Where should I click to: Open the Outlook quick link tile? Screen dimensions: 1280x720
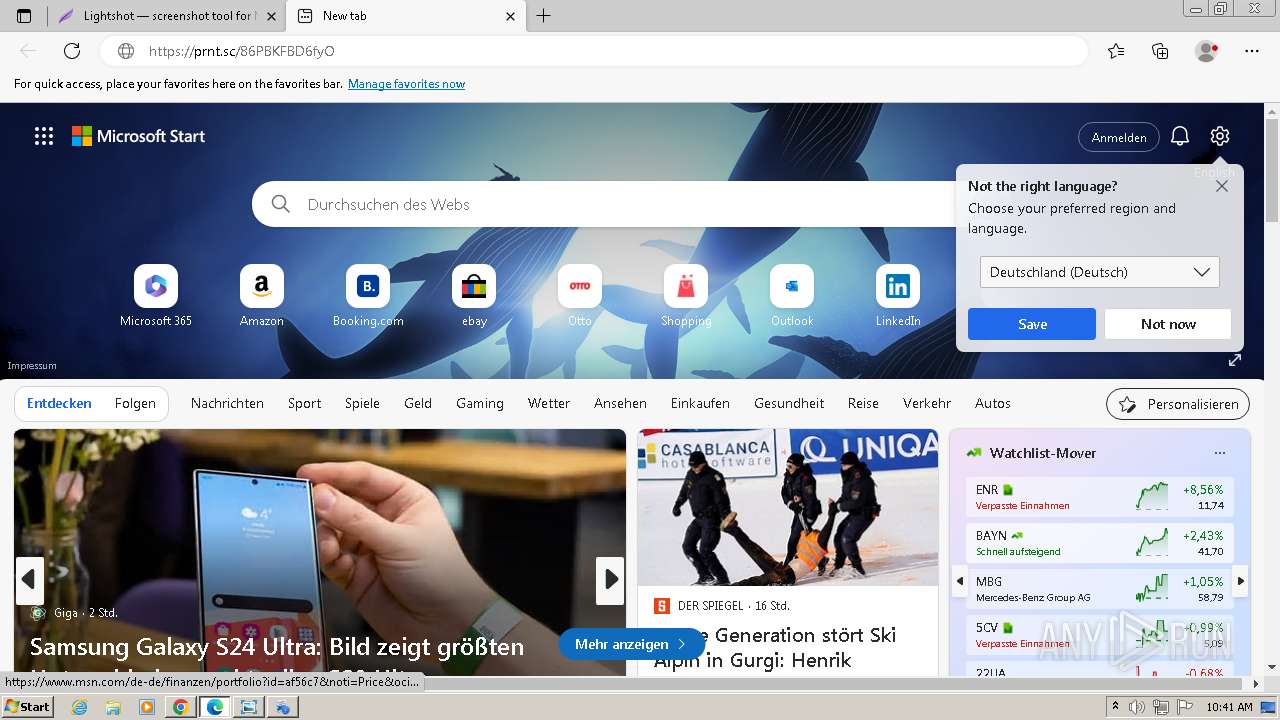click(x=792, y=296)
